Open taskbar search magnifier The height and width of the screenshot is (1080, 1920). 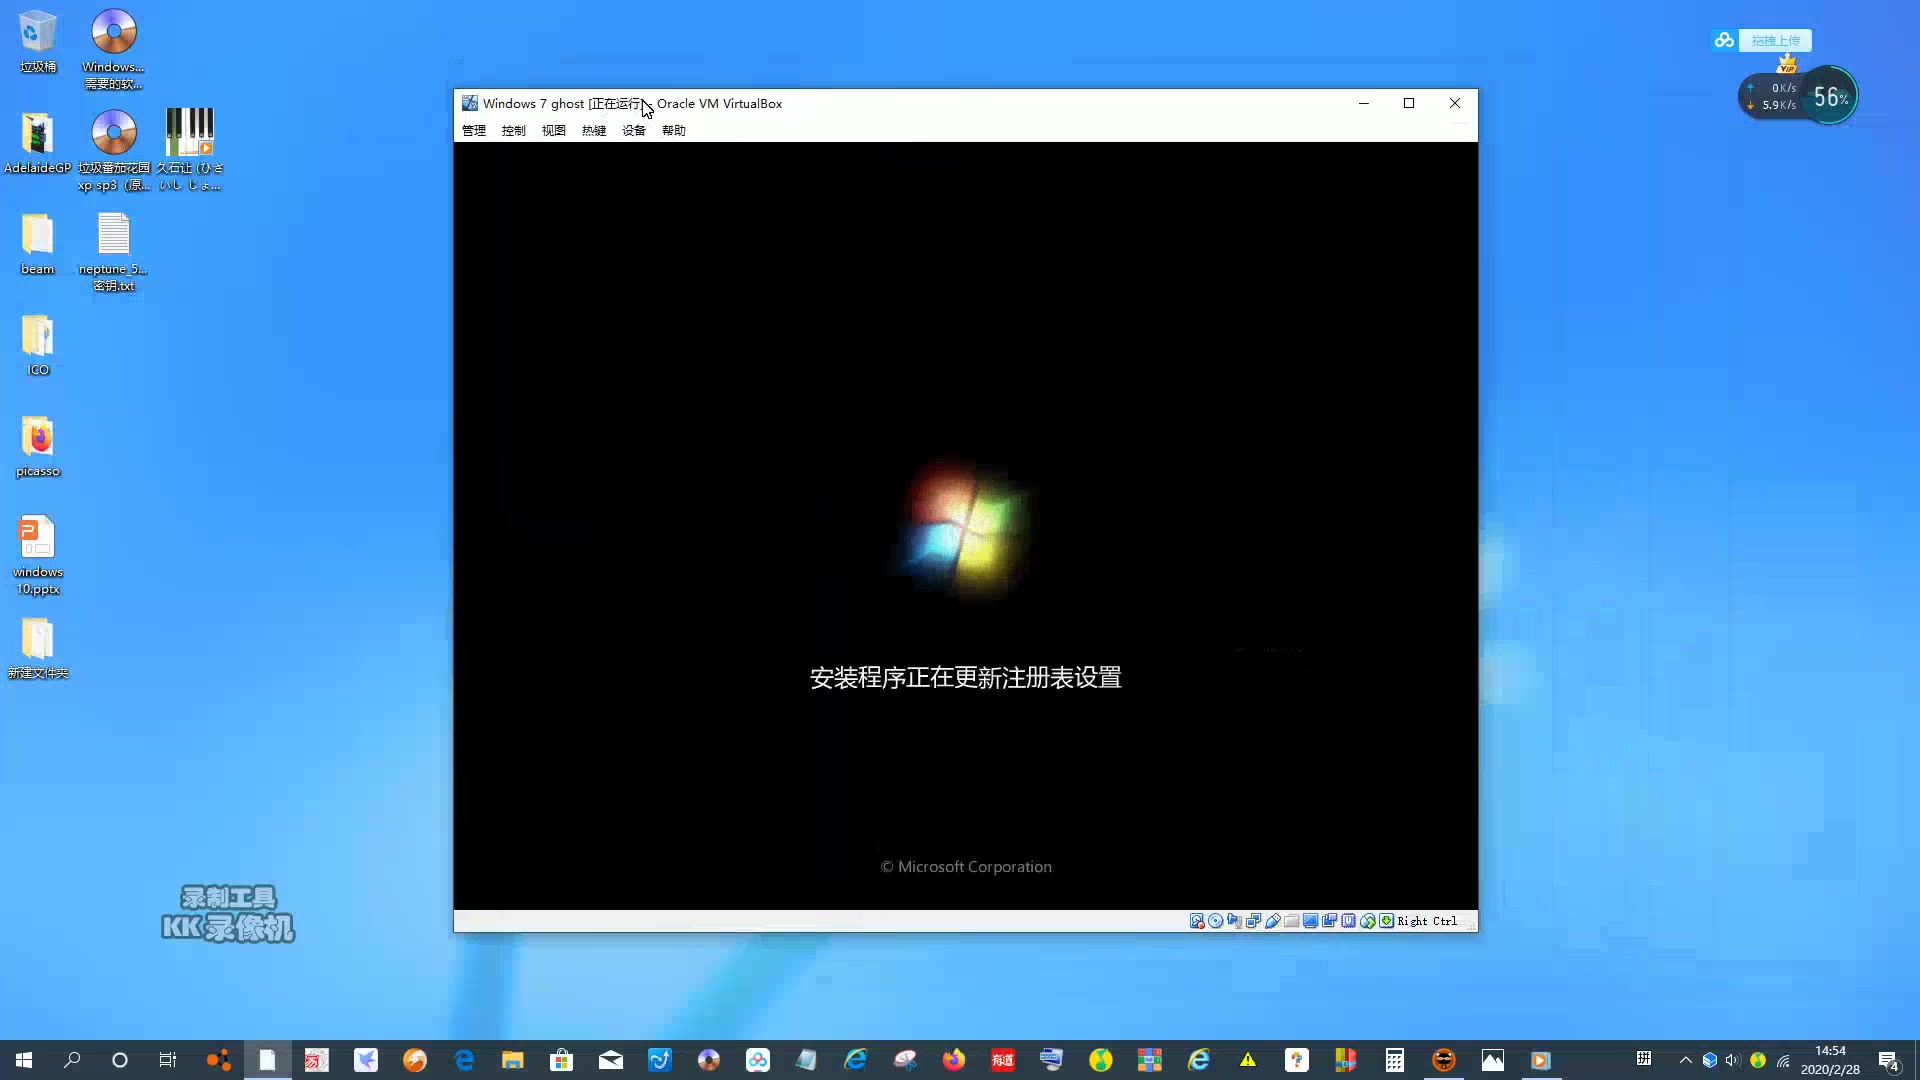pos(72,1060)
